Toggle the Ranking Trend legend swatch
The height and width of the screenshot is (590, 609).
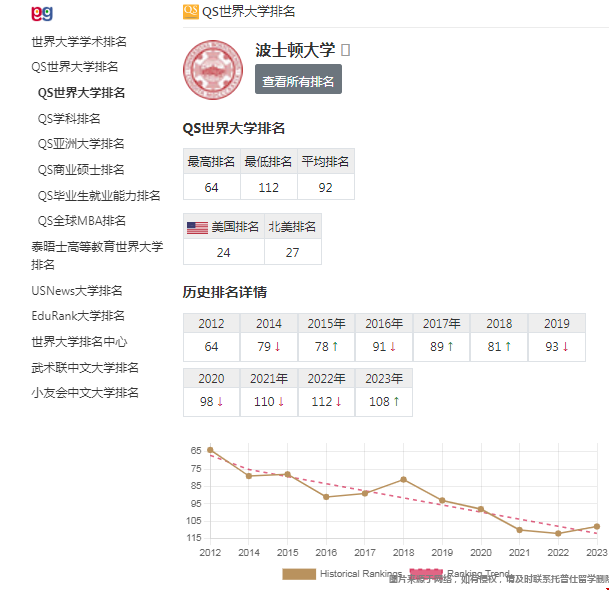point(426,574)
